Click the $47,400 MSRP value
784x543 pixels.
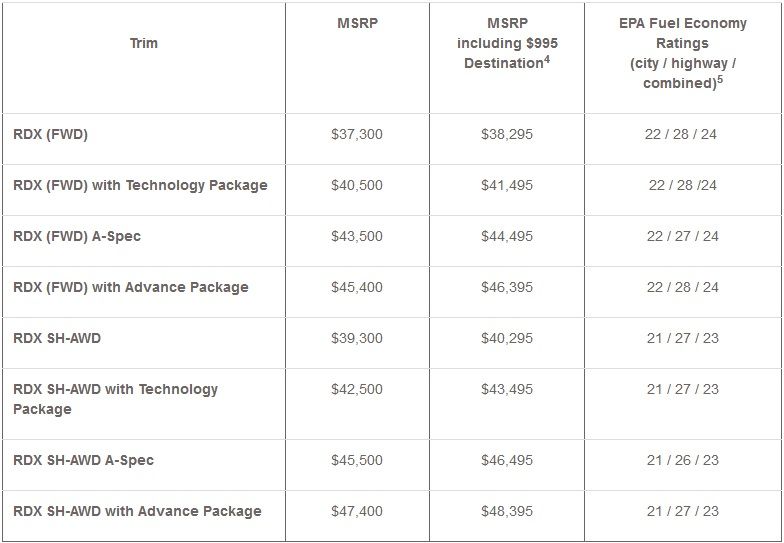356,511
